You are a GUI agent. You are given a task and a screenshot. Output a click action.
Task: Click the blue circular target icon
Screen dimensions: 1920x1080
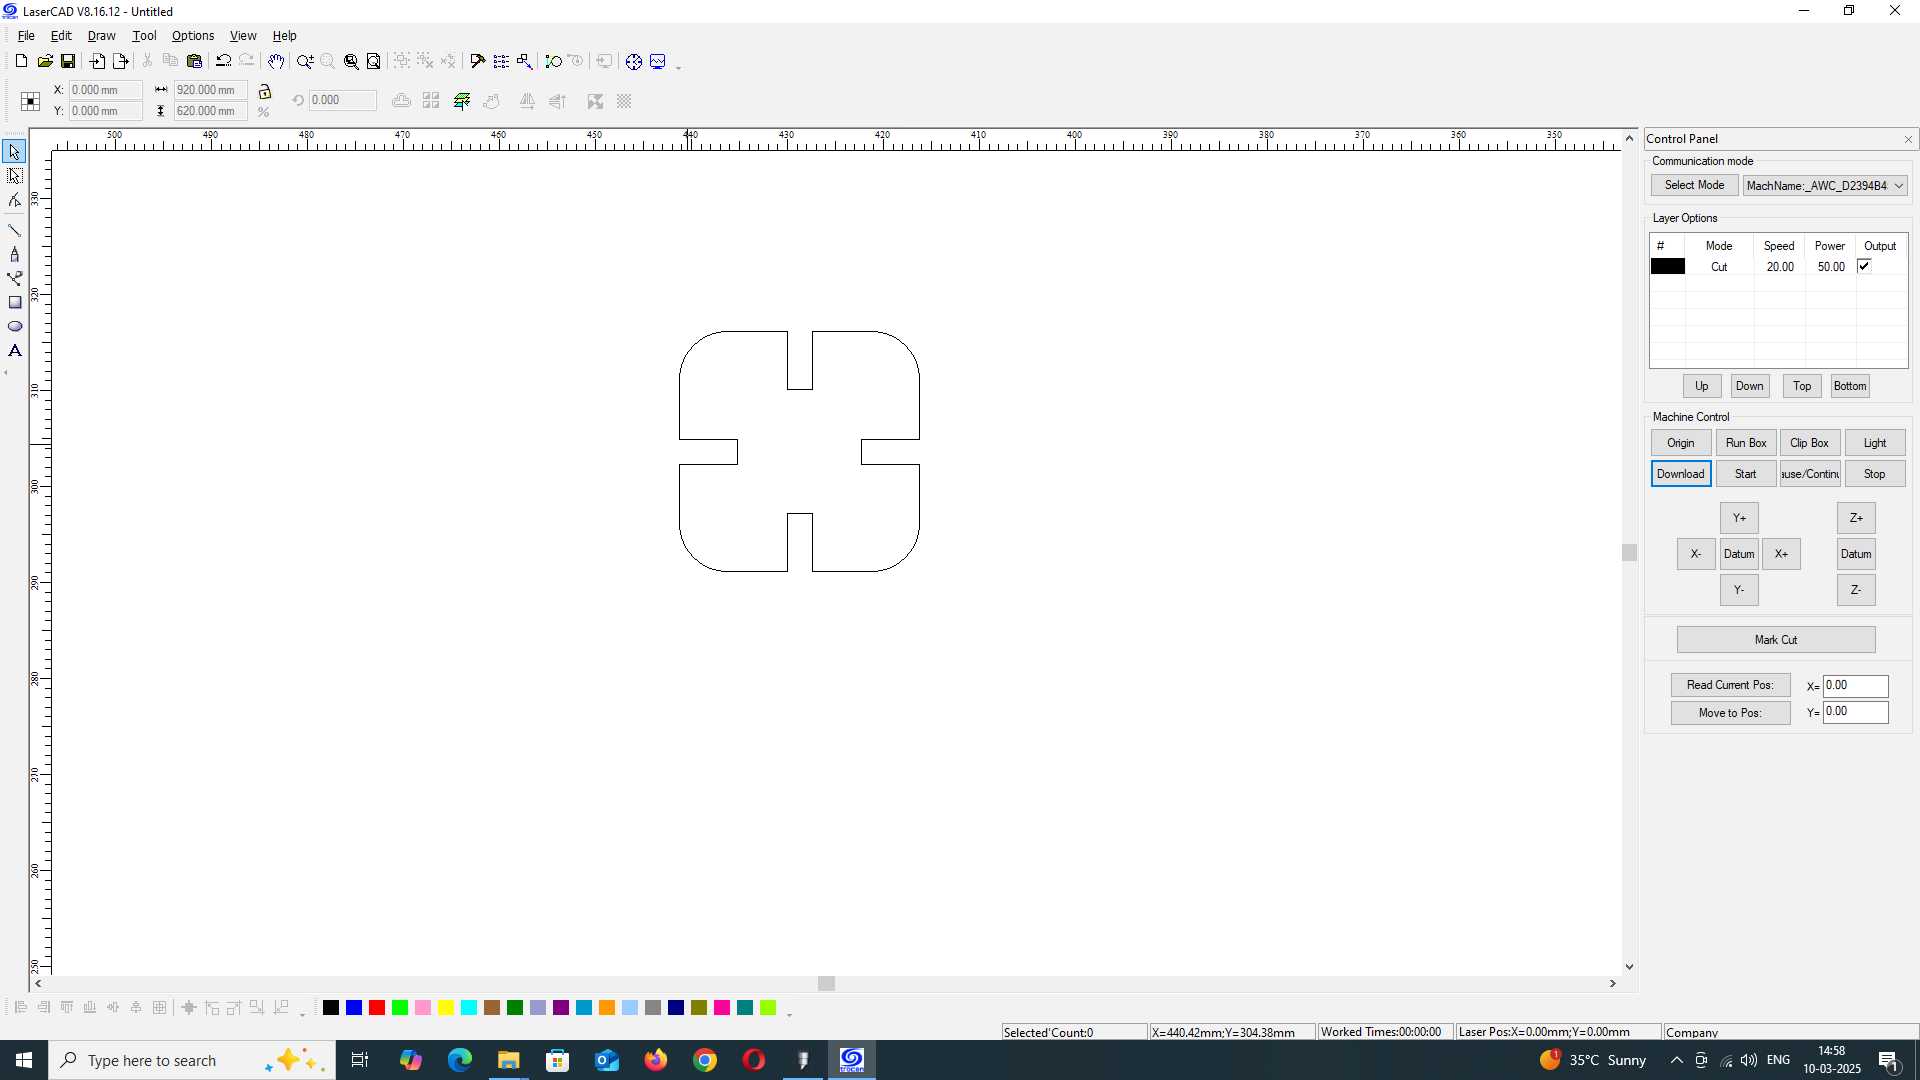point(634,61)
